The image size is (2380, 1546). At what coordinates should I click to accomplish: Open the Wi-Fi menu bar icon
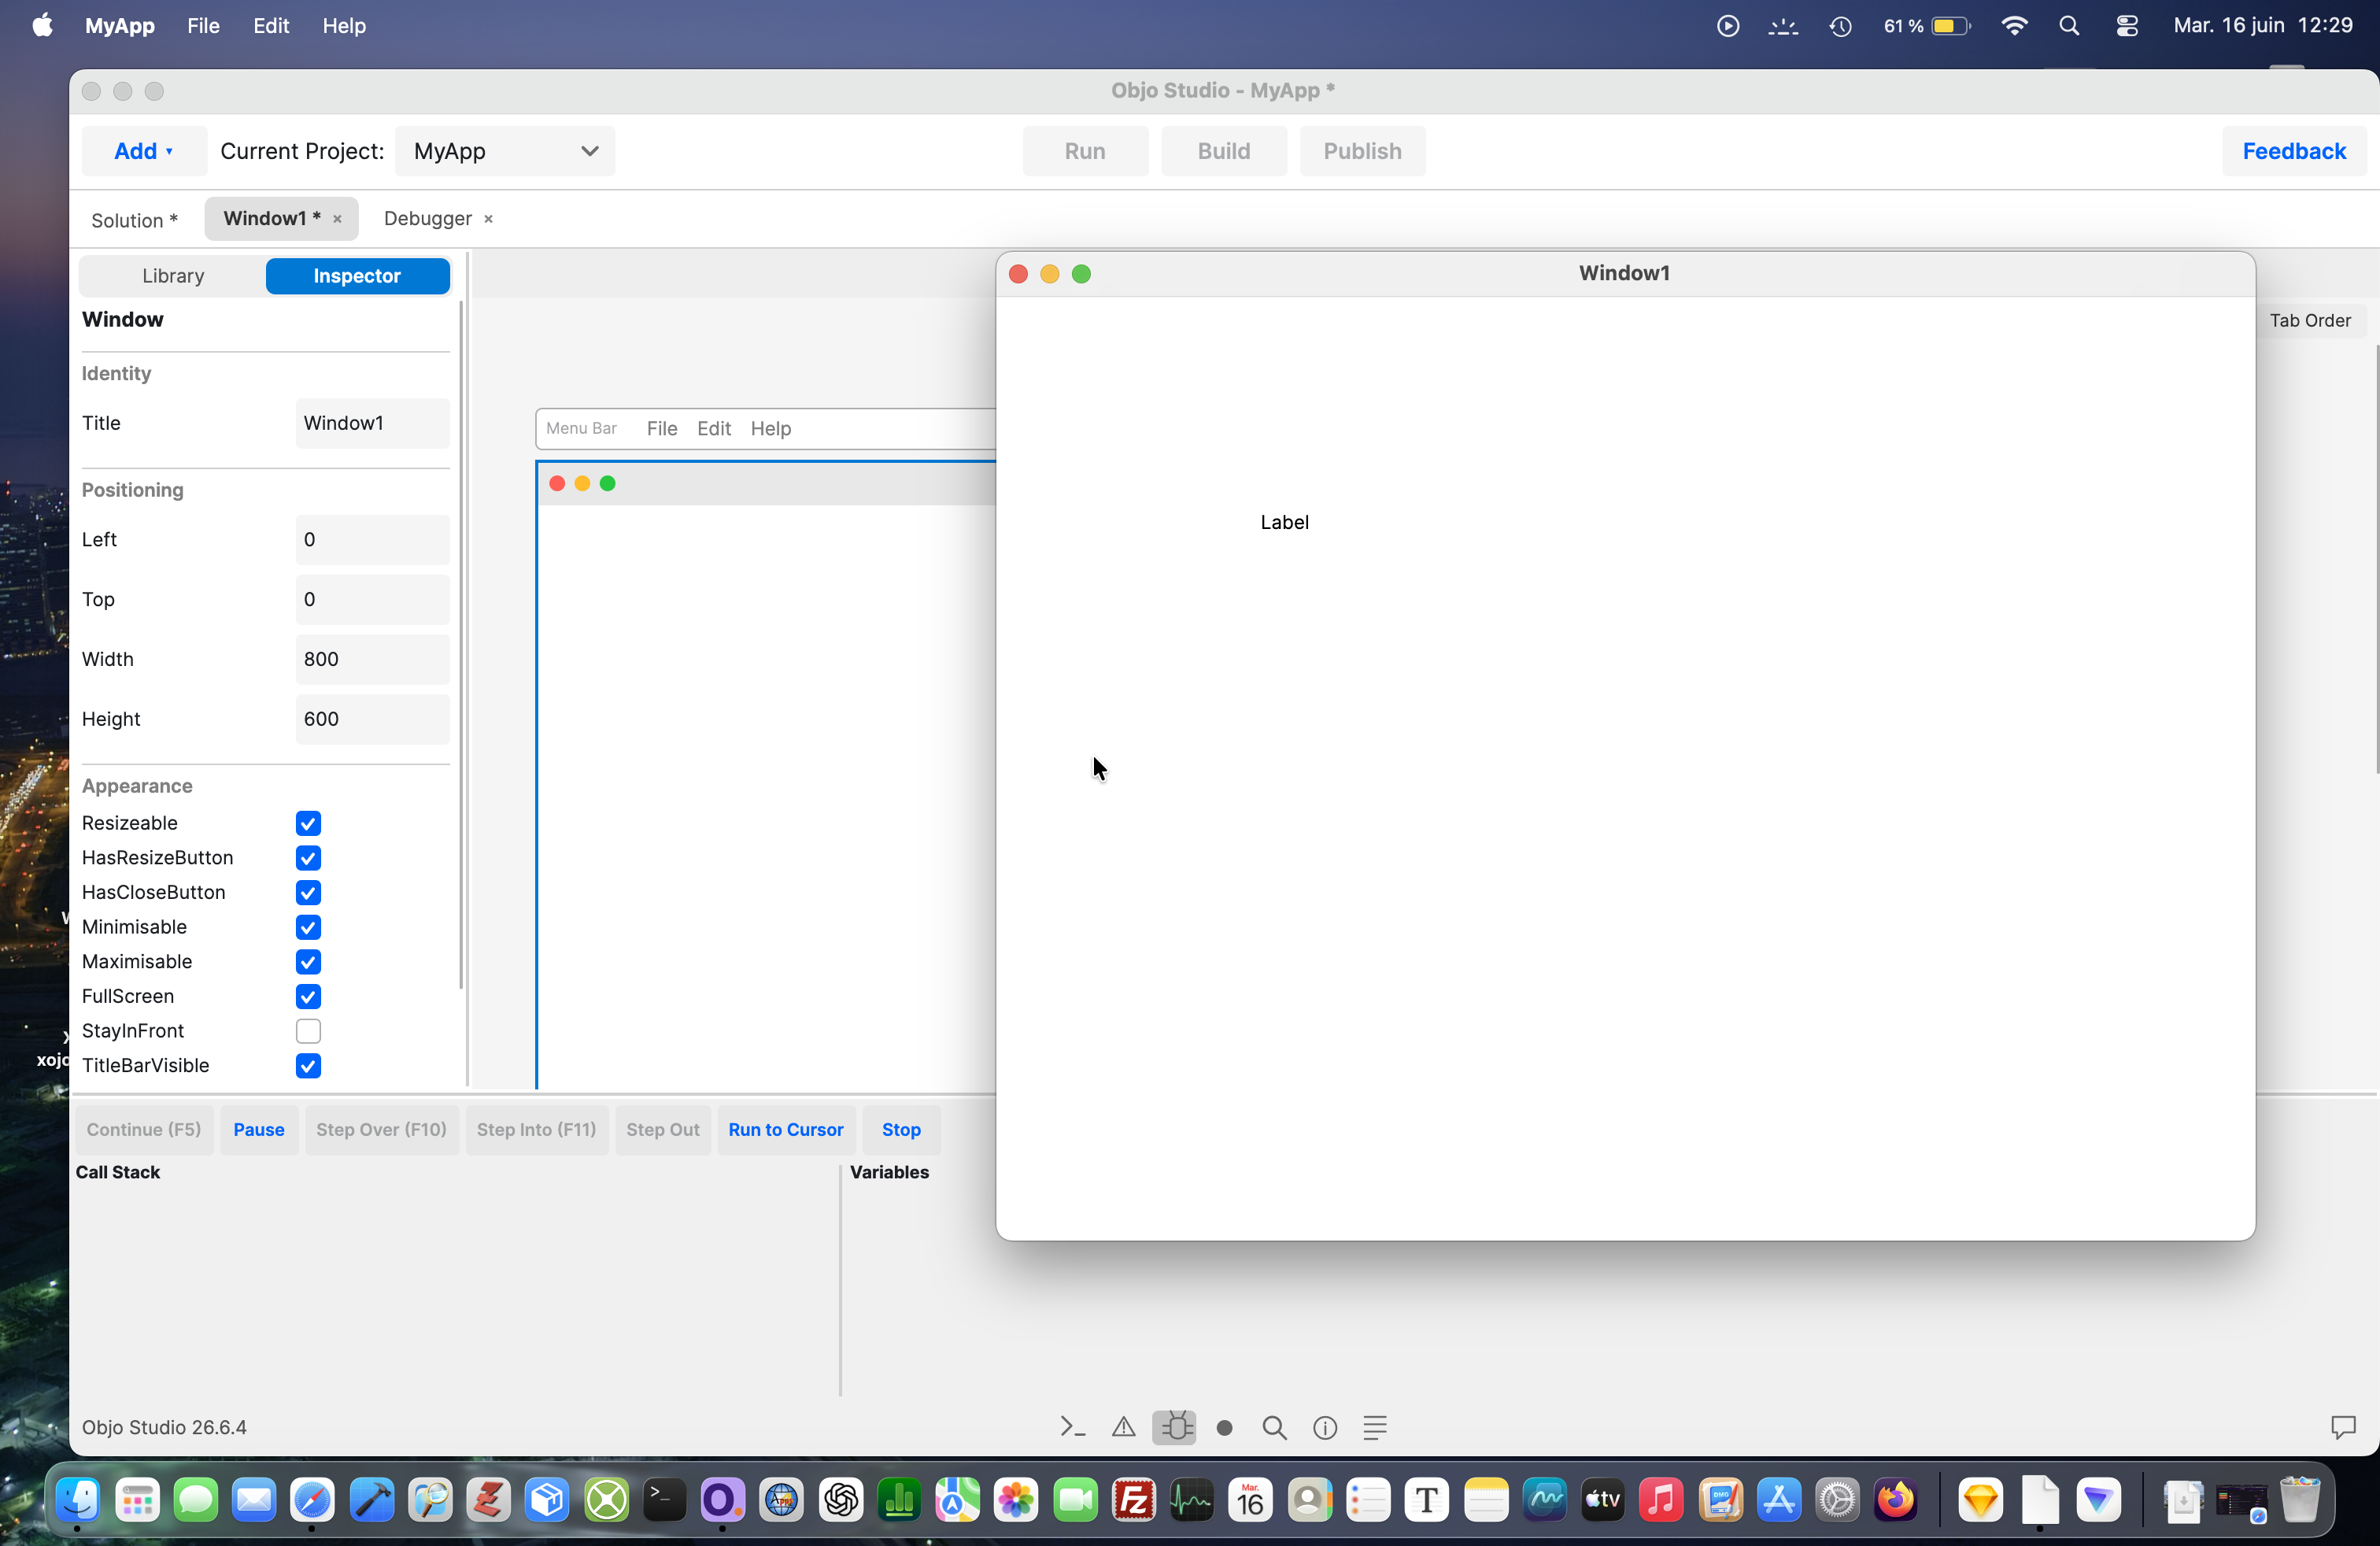2014,26
